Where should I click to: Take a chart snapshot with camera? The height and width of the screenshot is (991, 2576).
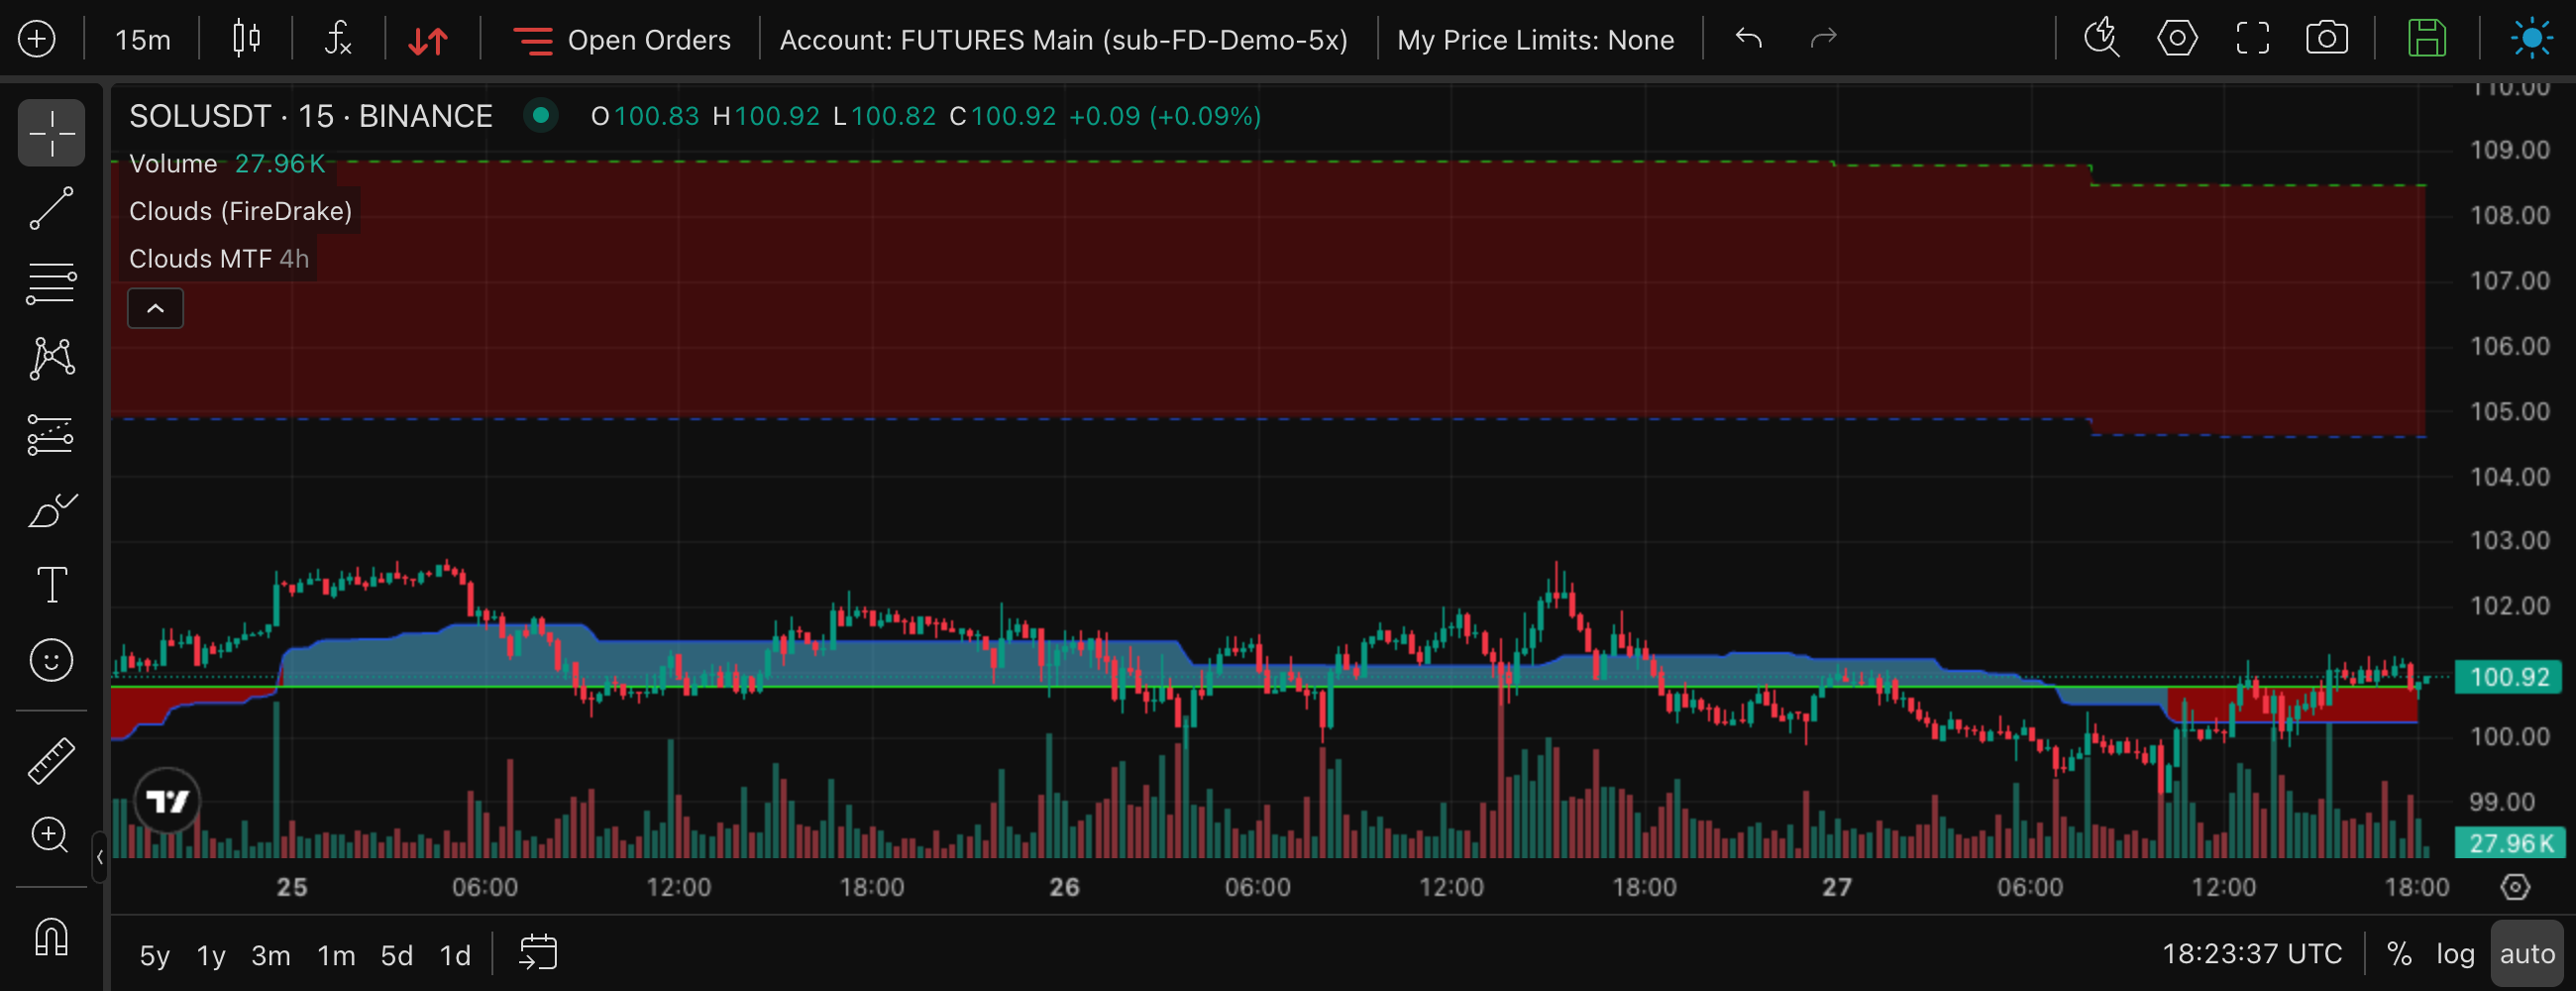point(2327,39)
